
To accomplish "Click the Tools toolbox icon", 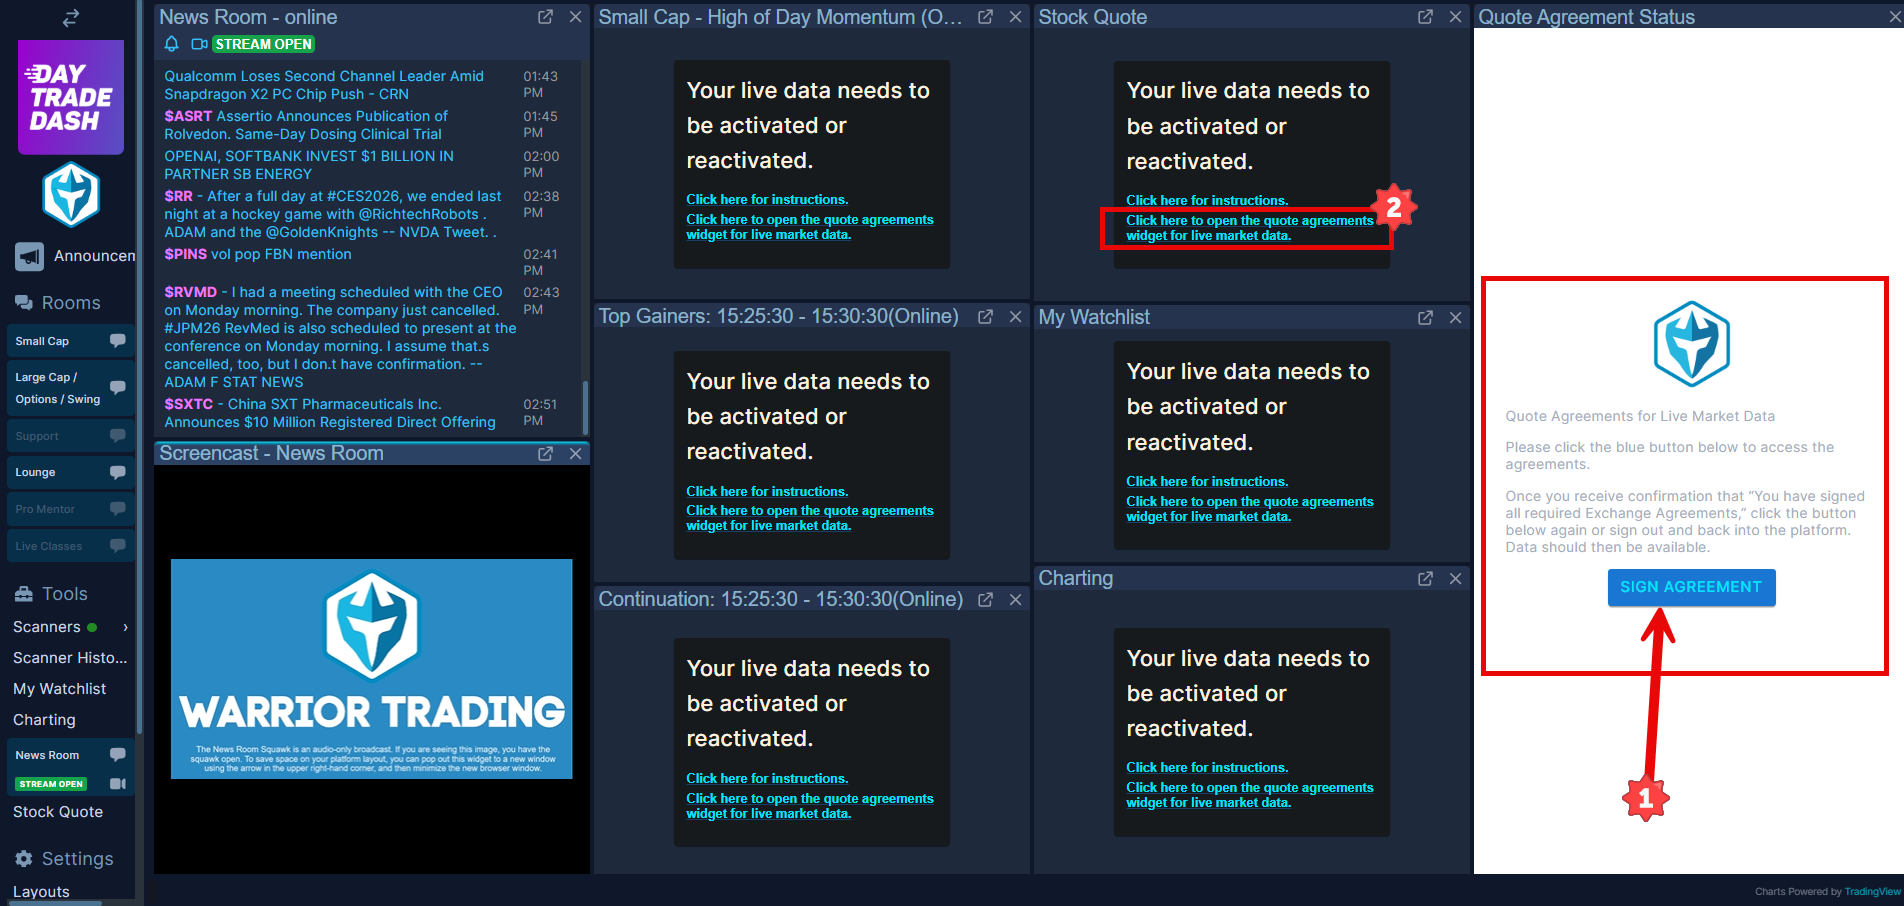I will pos(24,594).
